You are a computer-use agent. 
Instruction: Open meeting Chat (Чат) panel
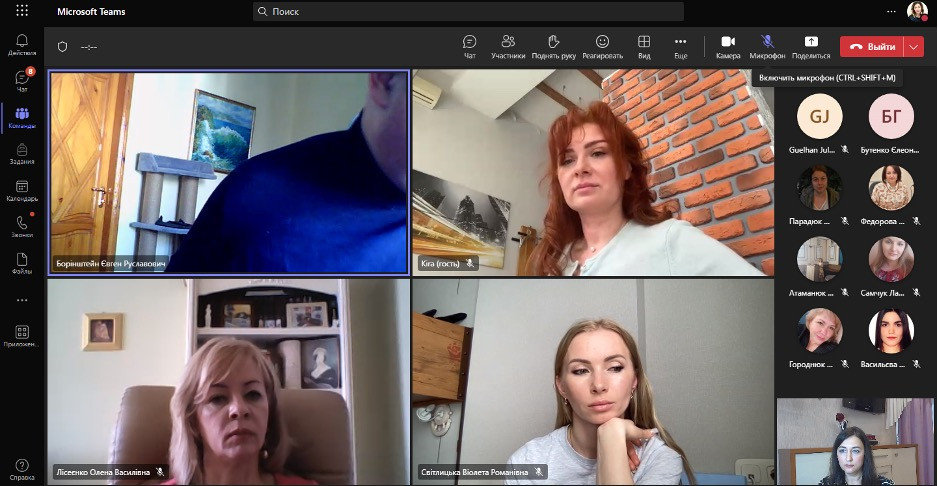click(x=470, y=47)
